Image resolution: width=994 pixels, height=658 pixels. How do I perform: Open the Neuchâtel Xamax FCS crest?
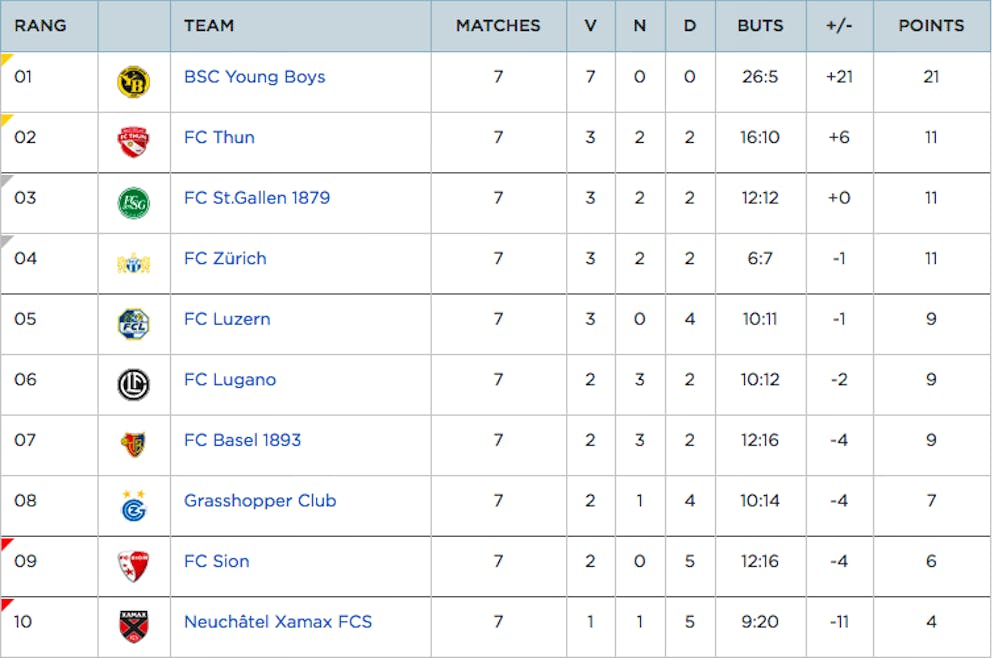[134, 626]
